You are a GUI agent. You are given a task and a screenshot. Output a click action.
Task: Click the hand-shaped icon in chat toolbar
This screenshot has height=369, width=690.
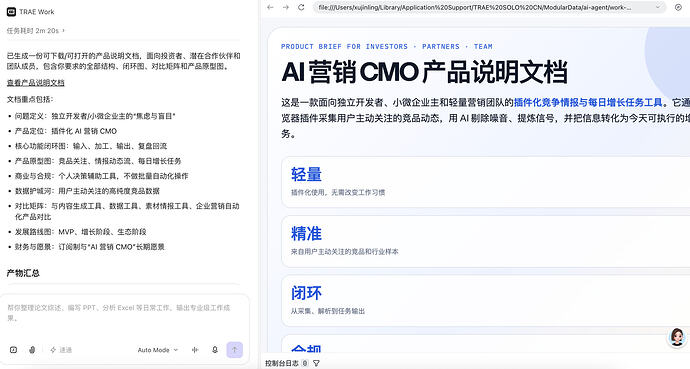point(32,350)
